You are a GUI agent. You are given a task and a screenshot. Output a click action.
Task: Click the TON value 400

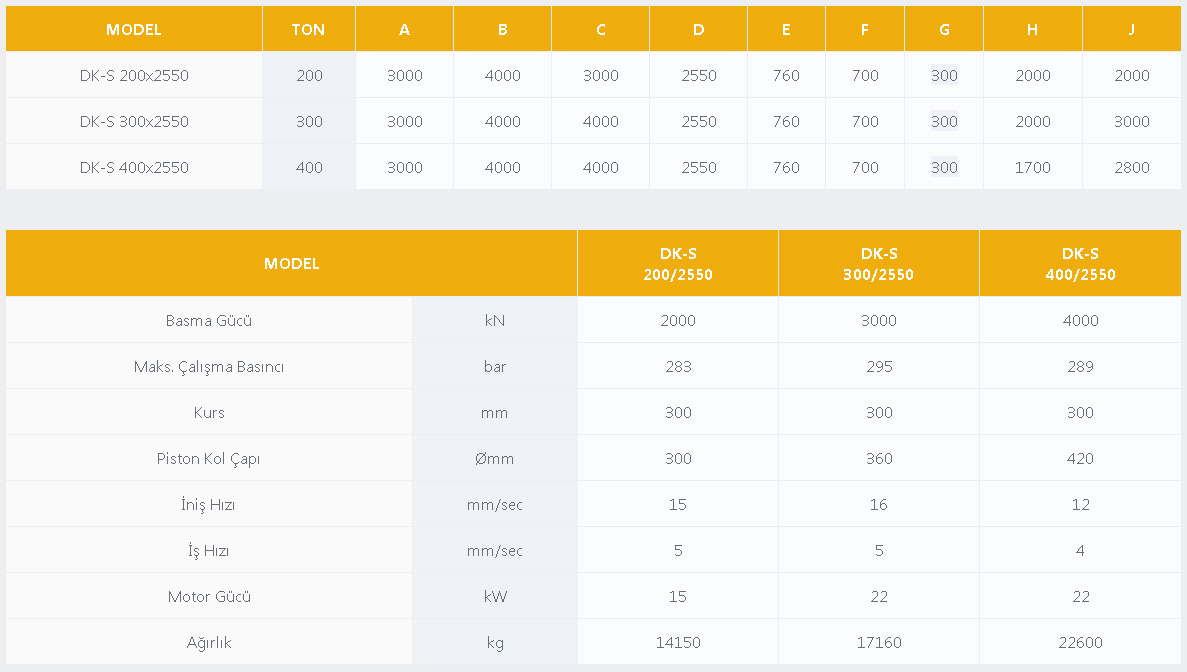pos(309,168)
